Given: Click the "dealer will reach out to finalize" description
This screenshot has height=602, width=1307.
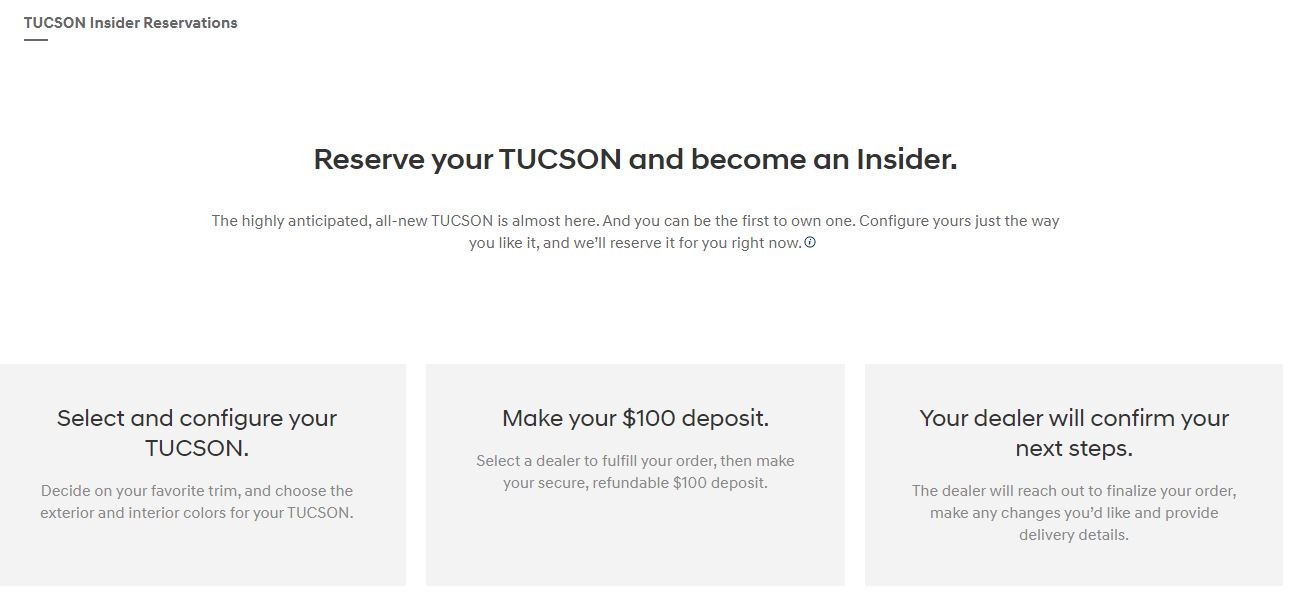Looking at the screenshot, I should tap(1074, 491).
